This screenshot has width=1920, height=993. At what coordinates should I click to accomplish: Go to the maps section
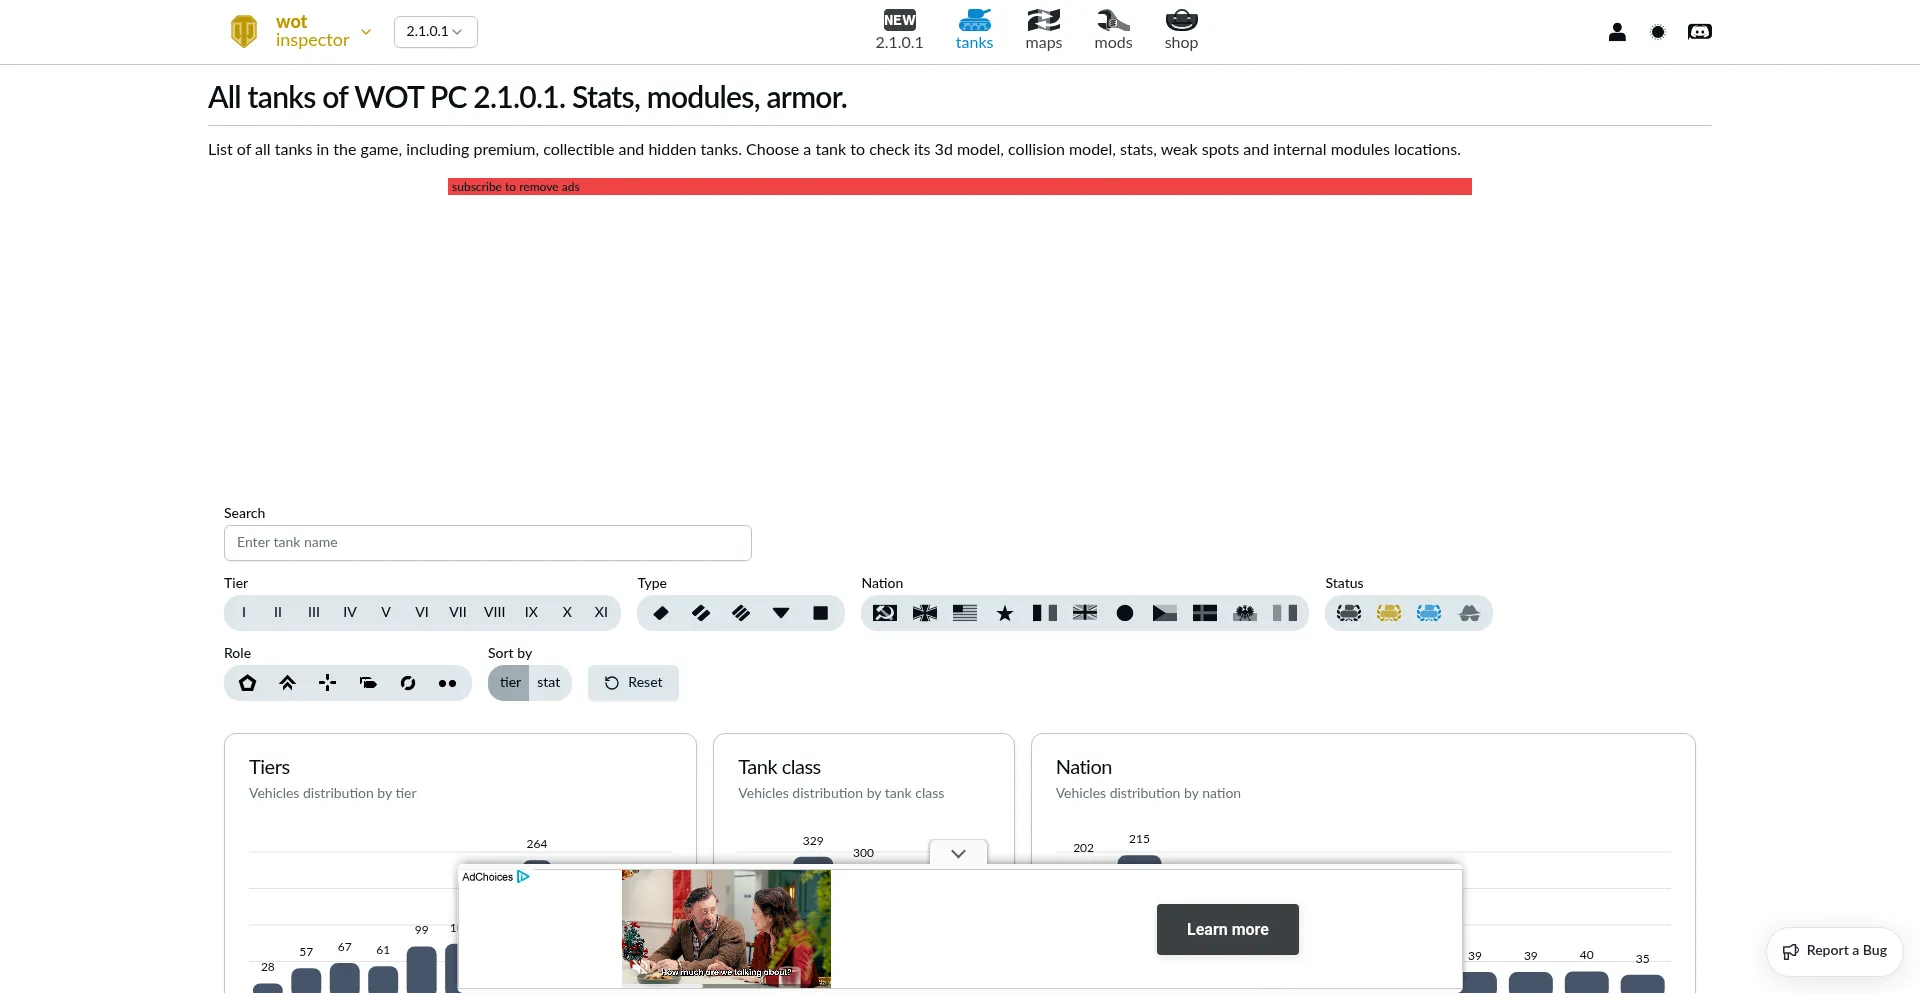[x=1043, y=30]
